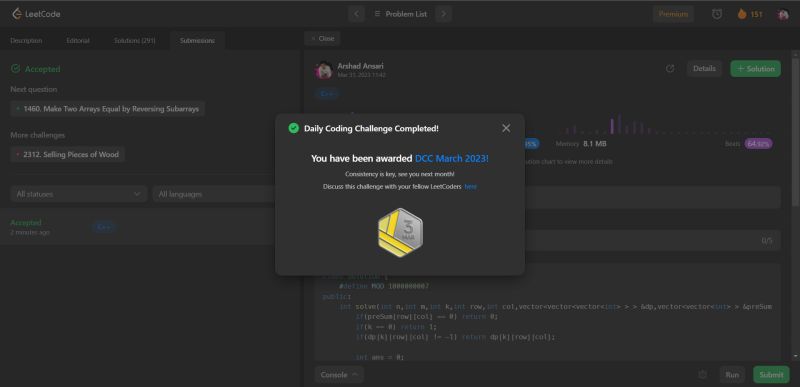800x387 pixels.
Task: Go to previous problem arrow
Action: (x=357, y=14)
